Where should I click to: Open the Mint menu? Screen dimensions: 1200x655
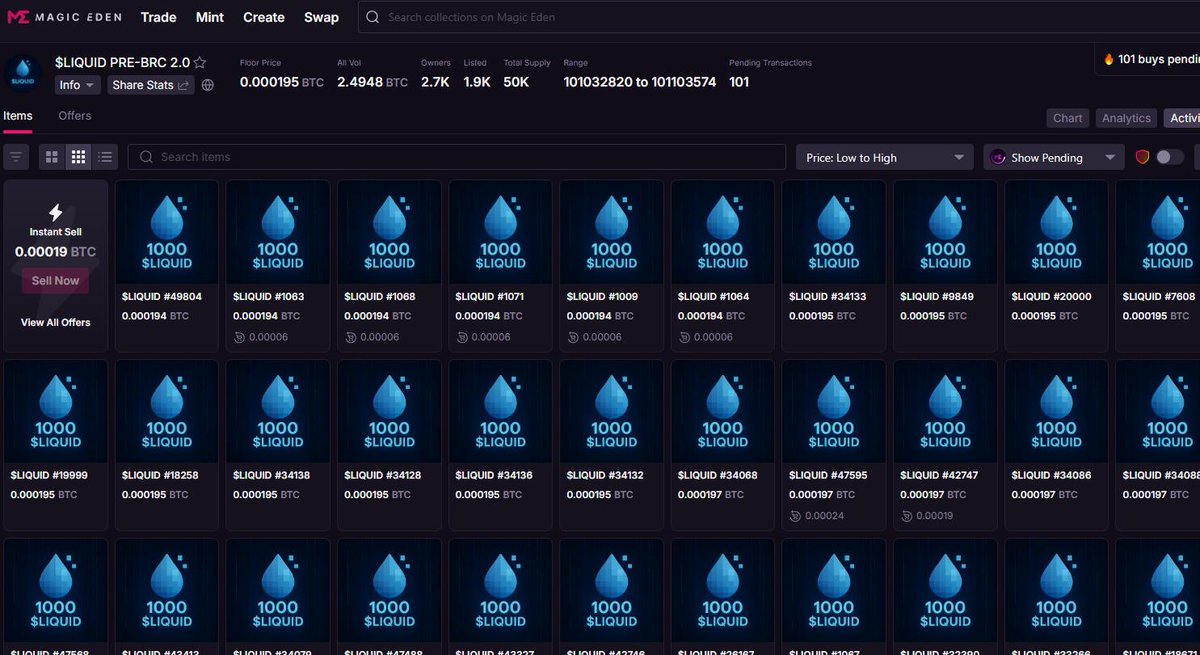tap(210, 17)
